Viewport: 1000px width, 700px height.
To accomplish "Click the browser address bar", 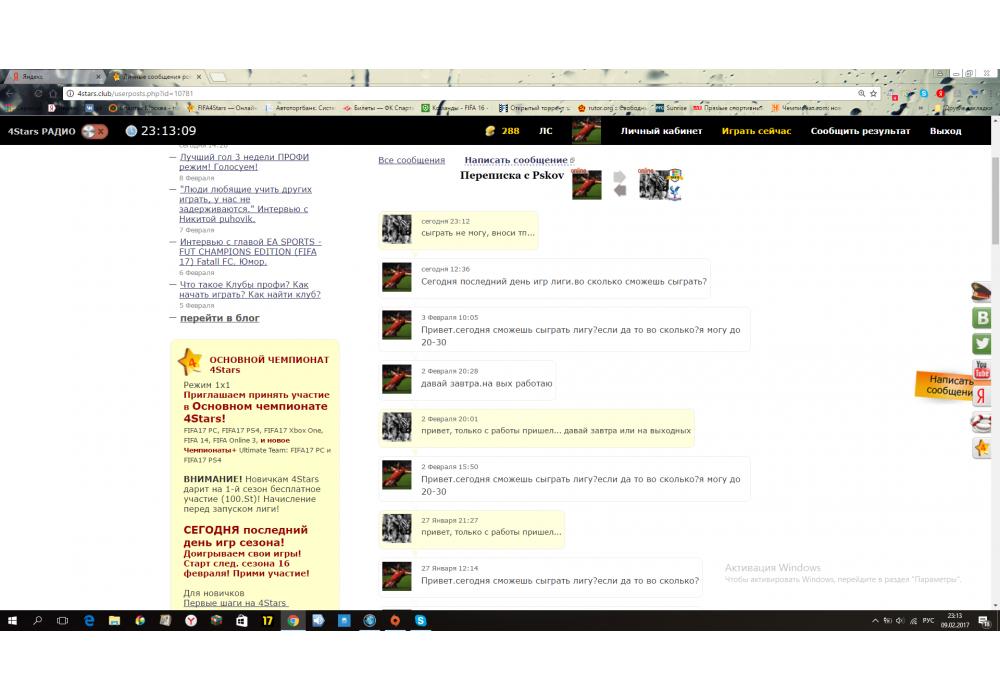I will 450,93.
